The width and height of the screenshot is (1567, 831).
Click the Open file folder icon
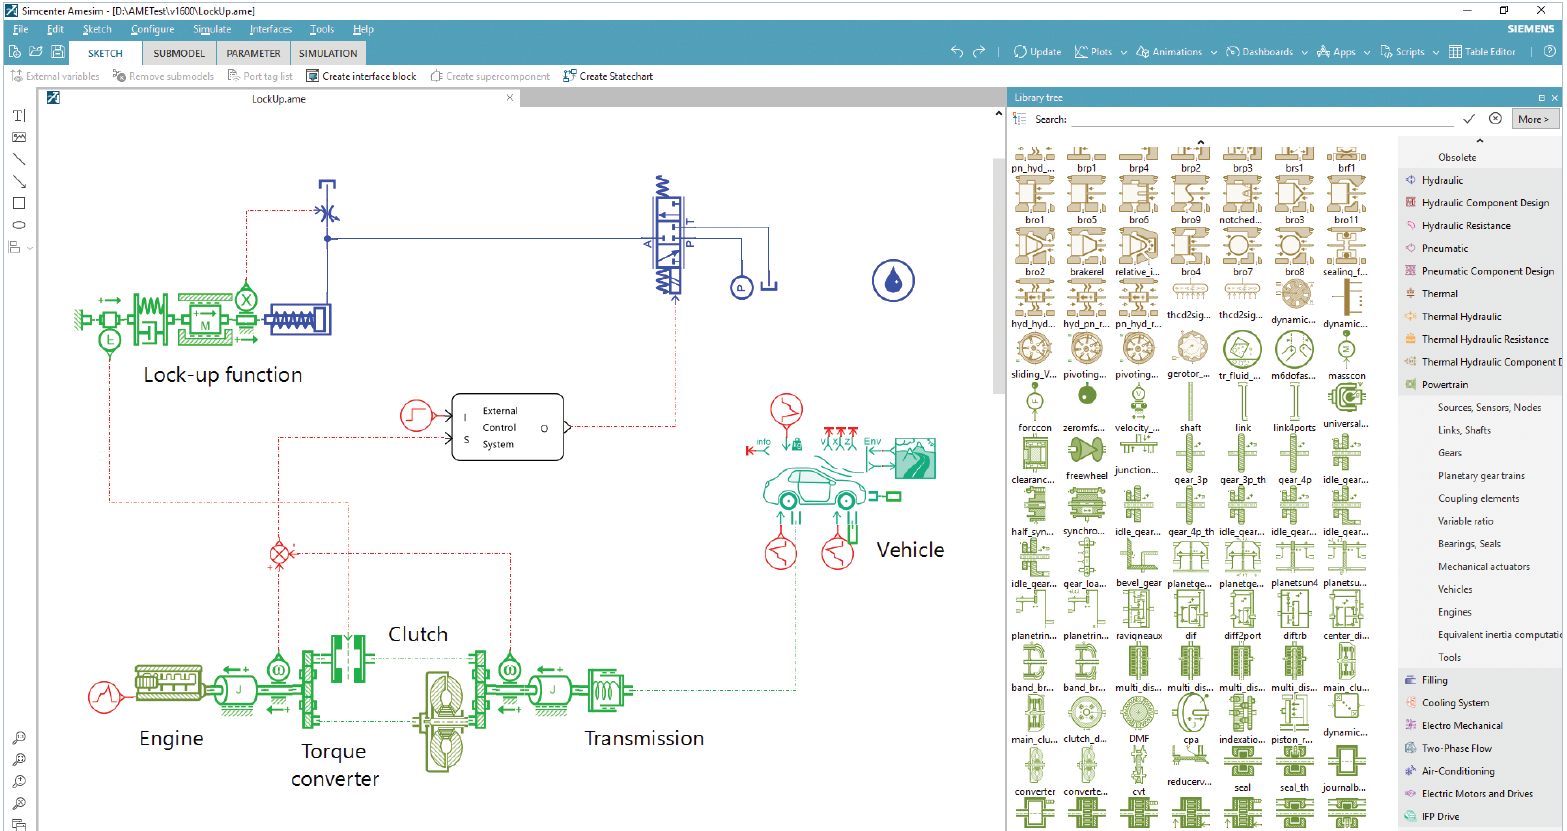coord(36,52)
